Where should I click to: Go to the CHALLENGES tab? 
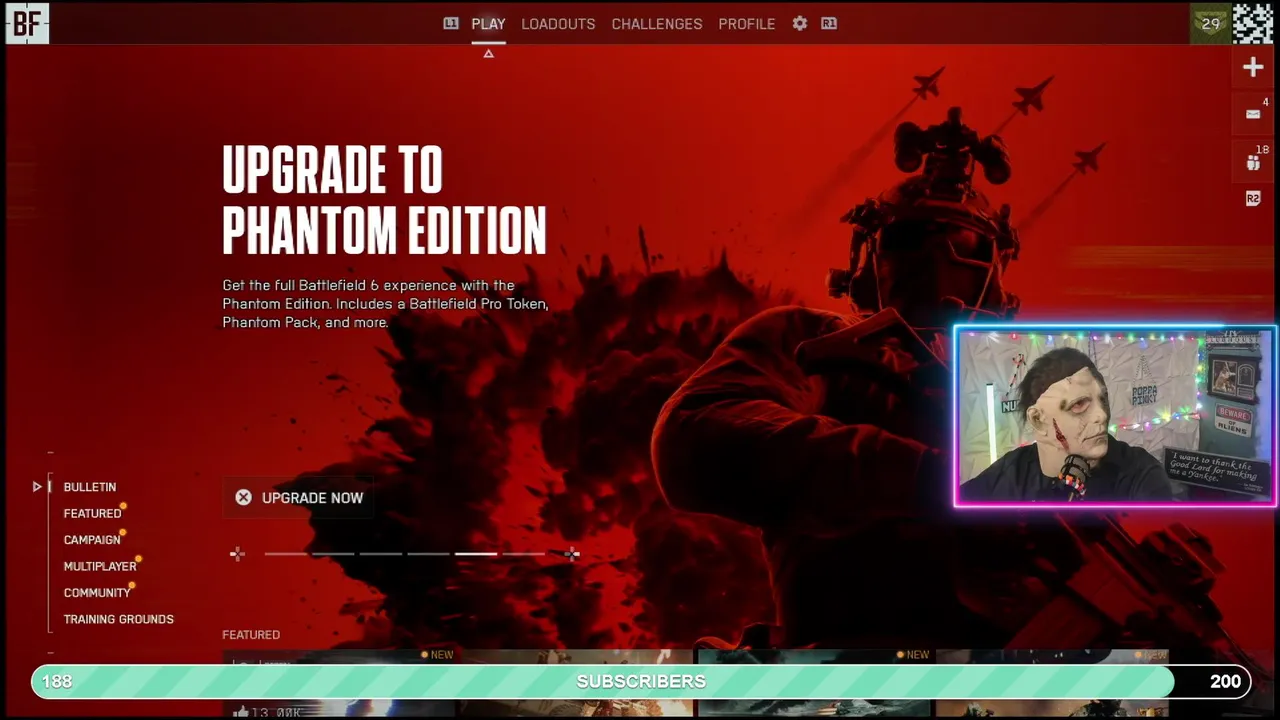point(657,24)
